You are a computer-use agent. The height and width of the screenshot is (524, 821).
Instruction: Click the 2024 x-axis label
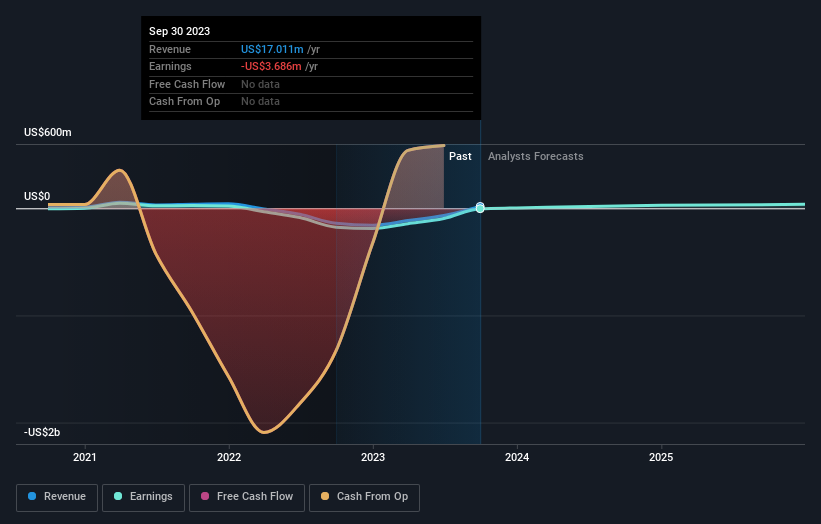(x=517, y=457)
